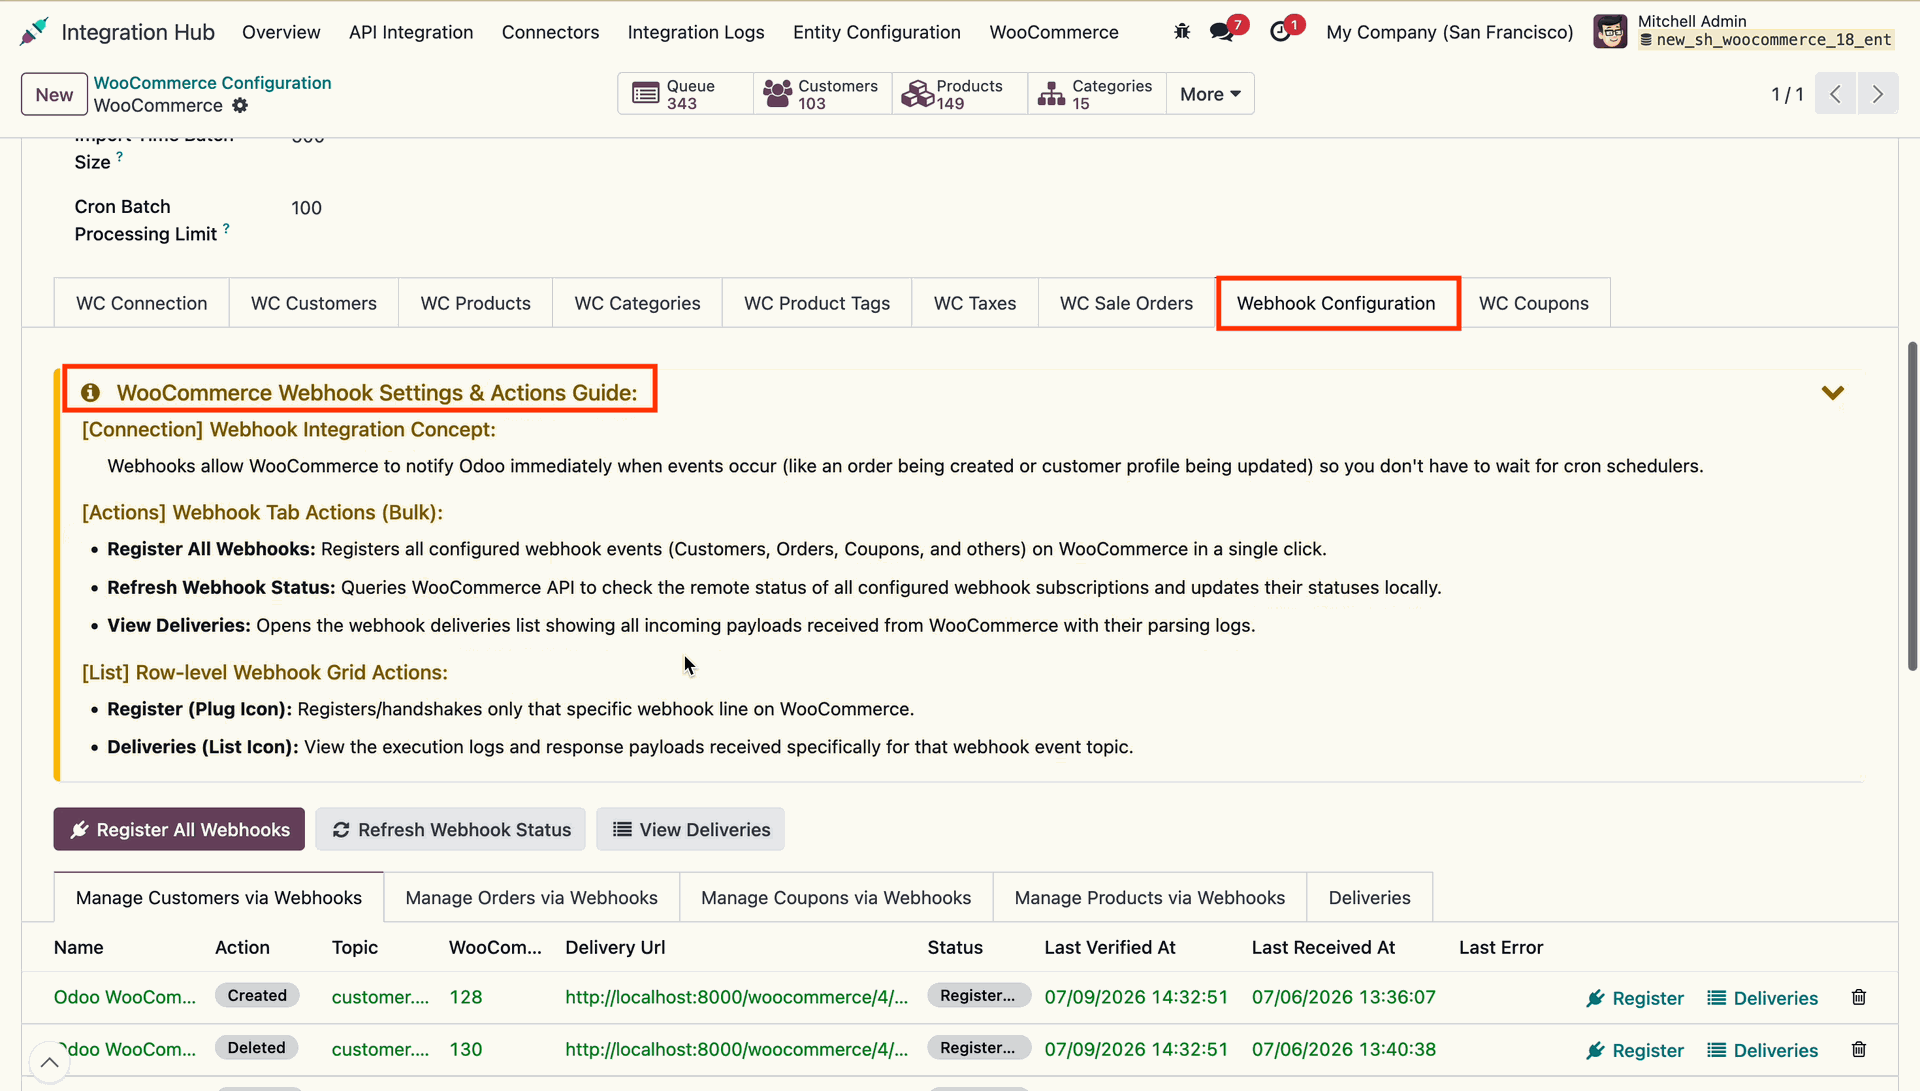
Task: Switch to WC Products tab
Action: (475, 303)
